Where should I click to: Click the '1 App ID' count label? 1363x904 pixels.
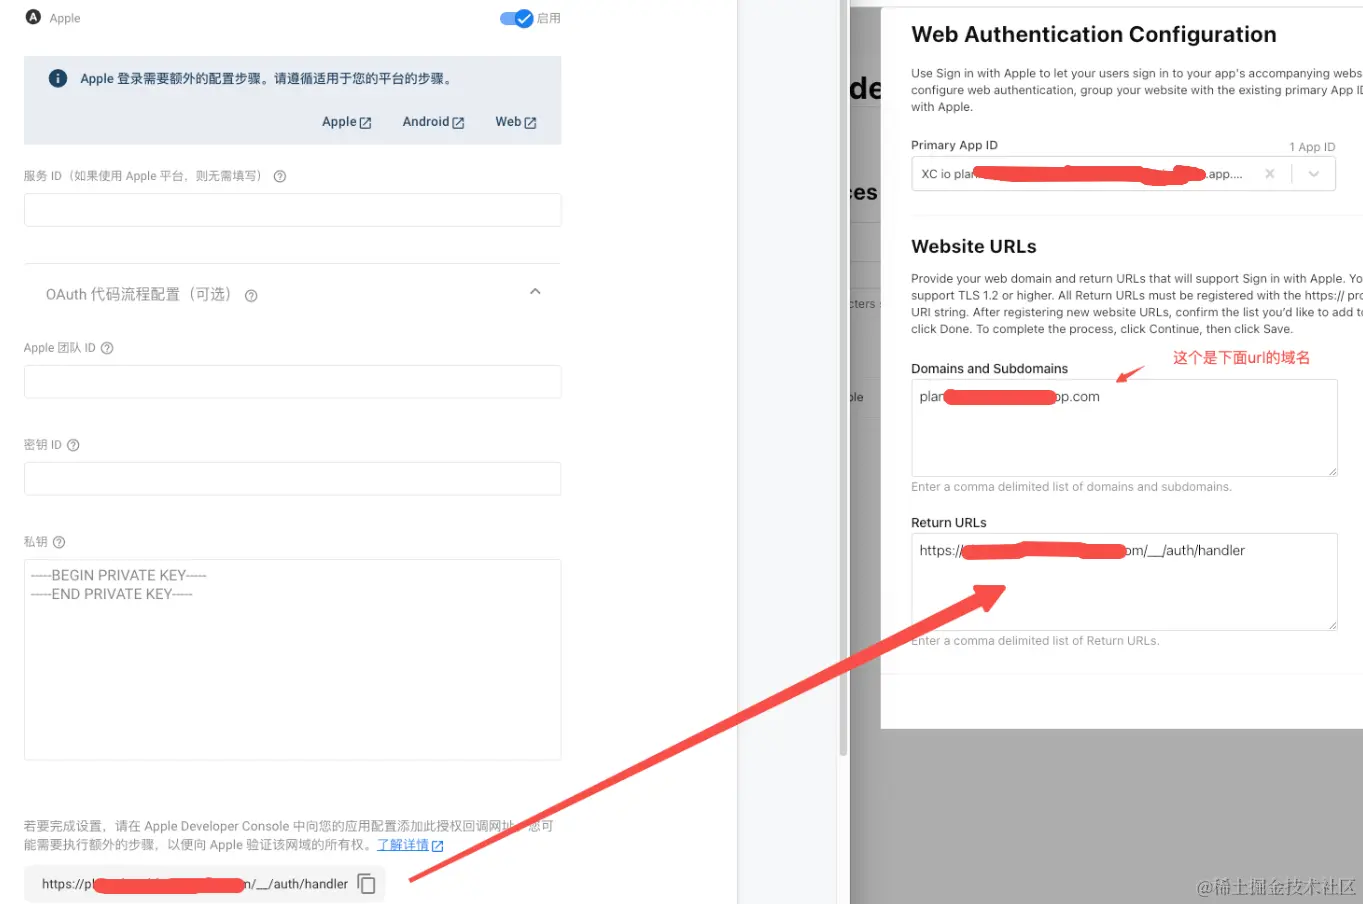tap(1312, 147)
